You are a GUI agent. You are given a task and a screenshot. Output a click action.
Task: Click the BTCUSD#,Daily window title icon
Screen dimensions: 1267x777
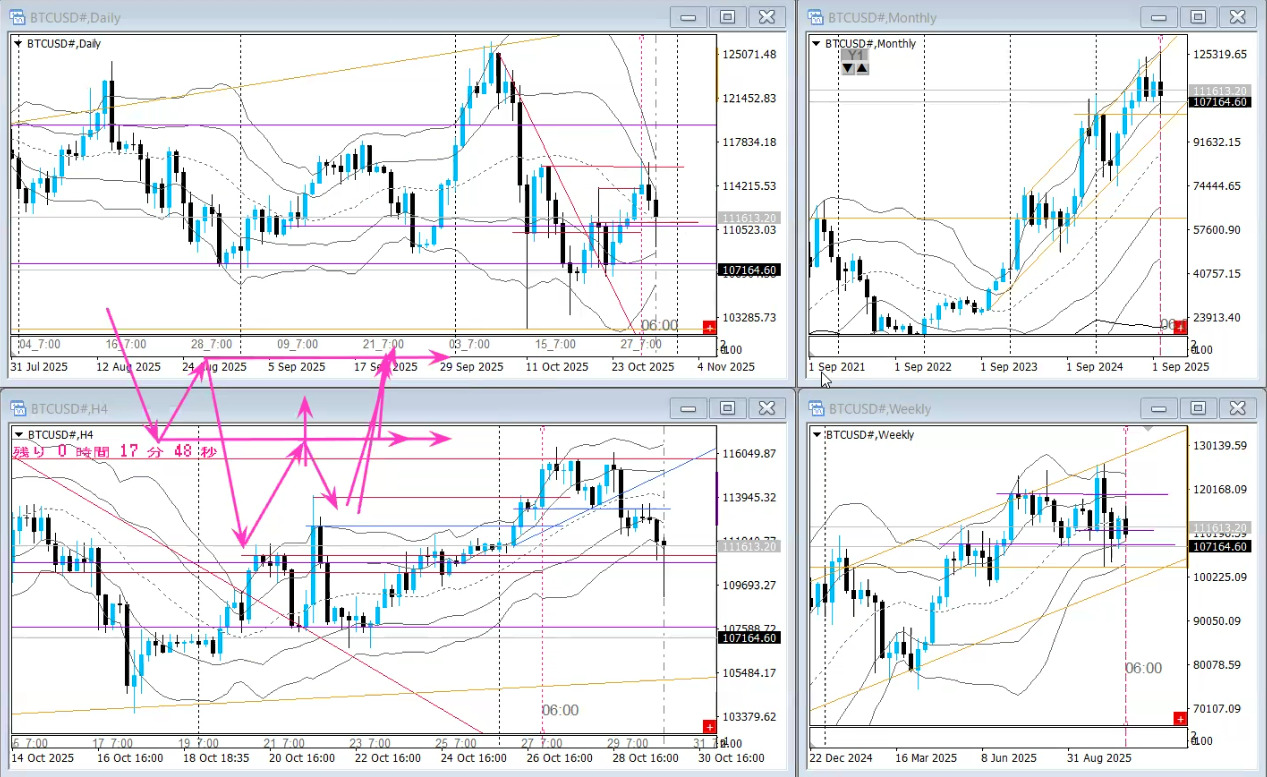click(x=19, y=17)
